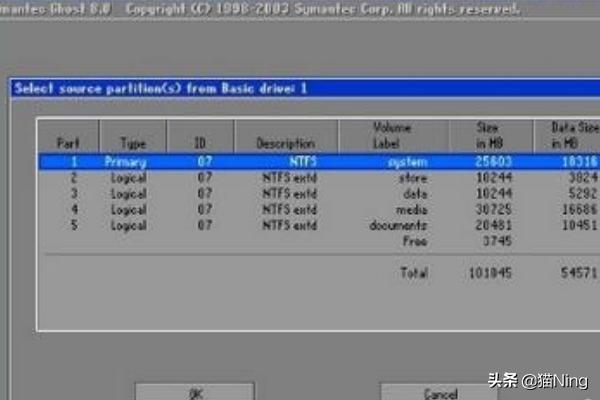This screenshot has height=400, width=600.
Task: Pick the documents partition row
Action: tap(300, 227)
